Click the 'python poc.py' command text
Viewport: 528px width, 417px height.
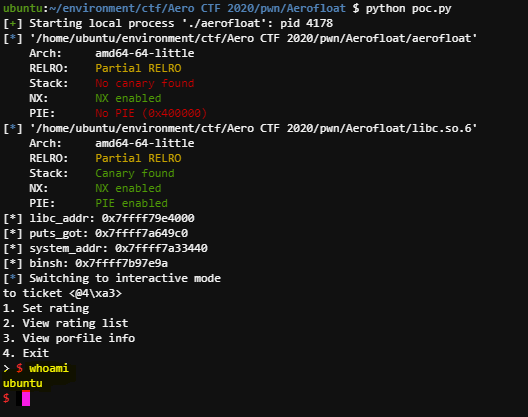pos(408,8)
